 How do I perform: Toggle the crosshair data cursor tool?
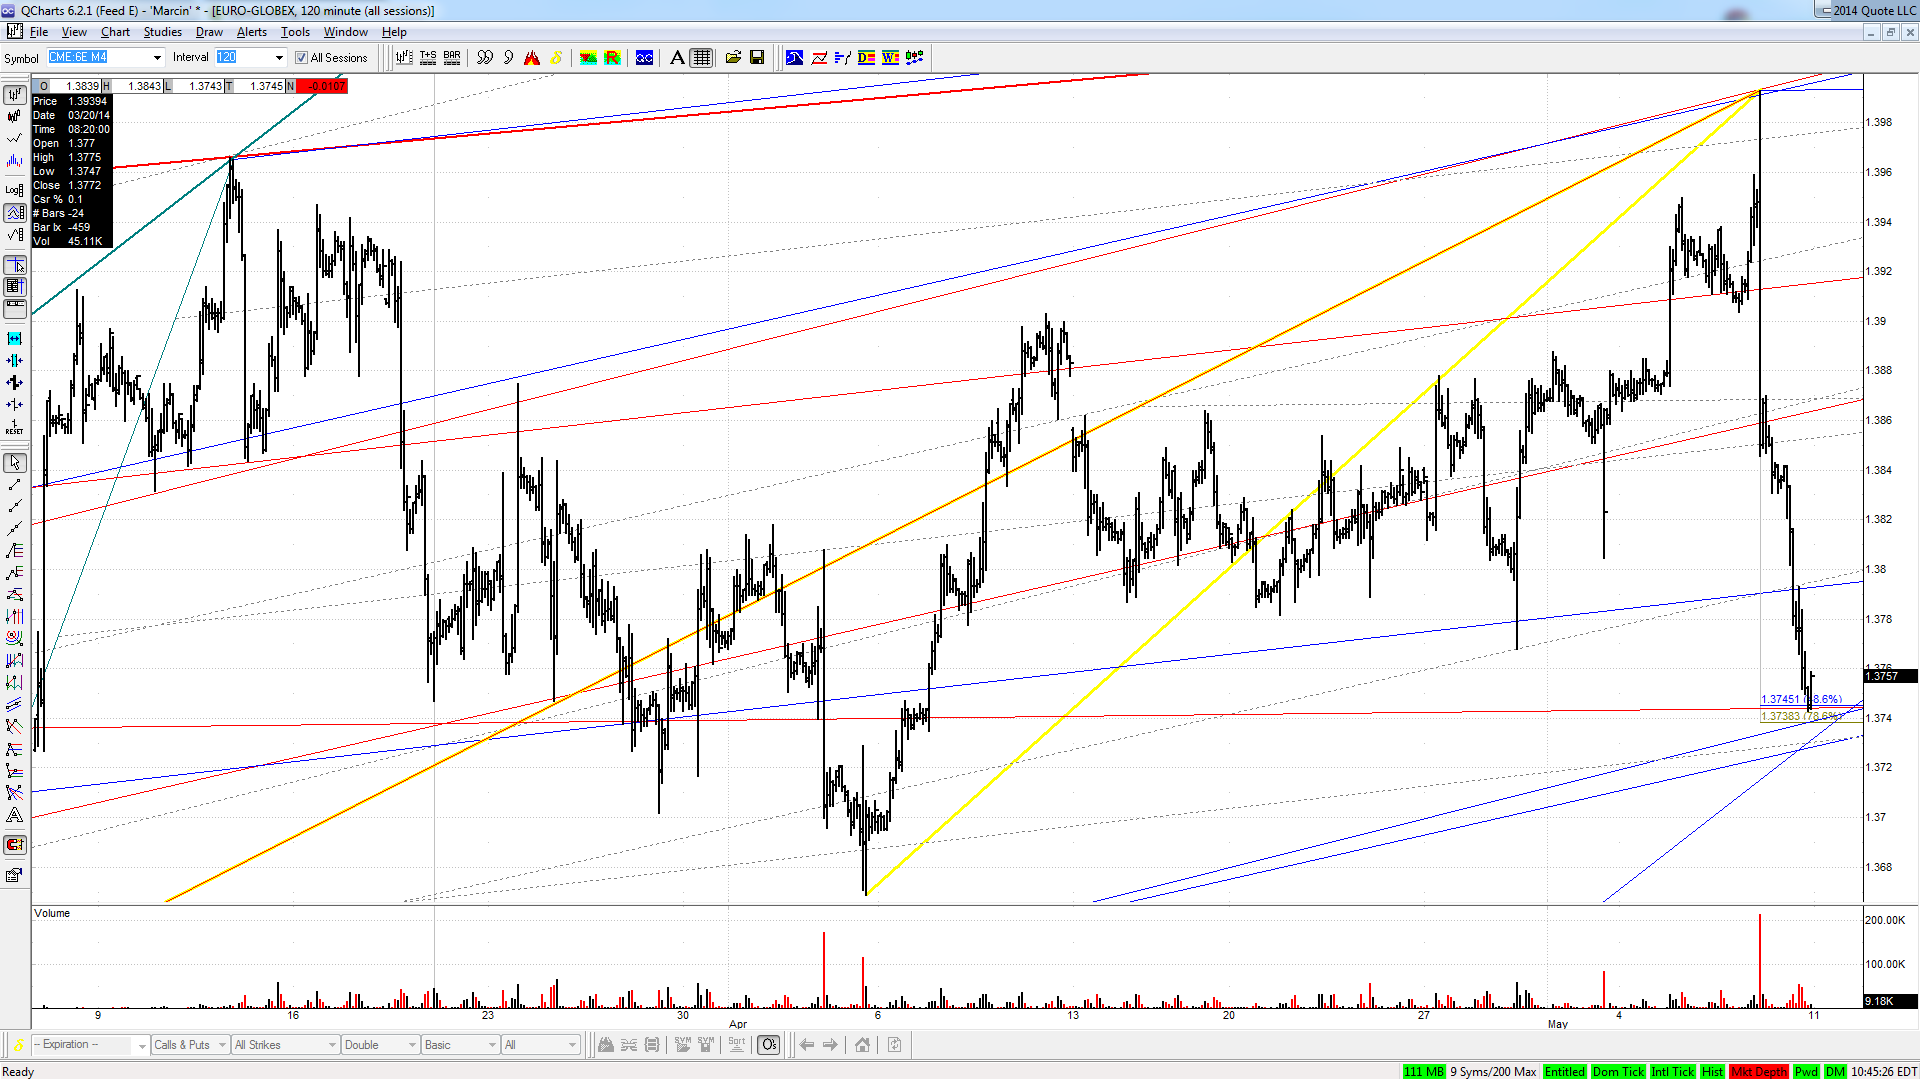(x=14, y=265)
